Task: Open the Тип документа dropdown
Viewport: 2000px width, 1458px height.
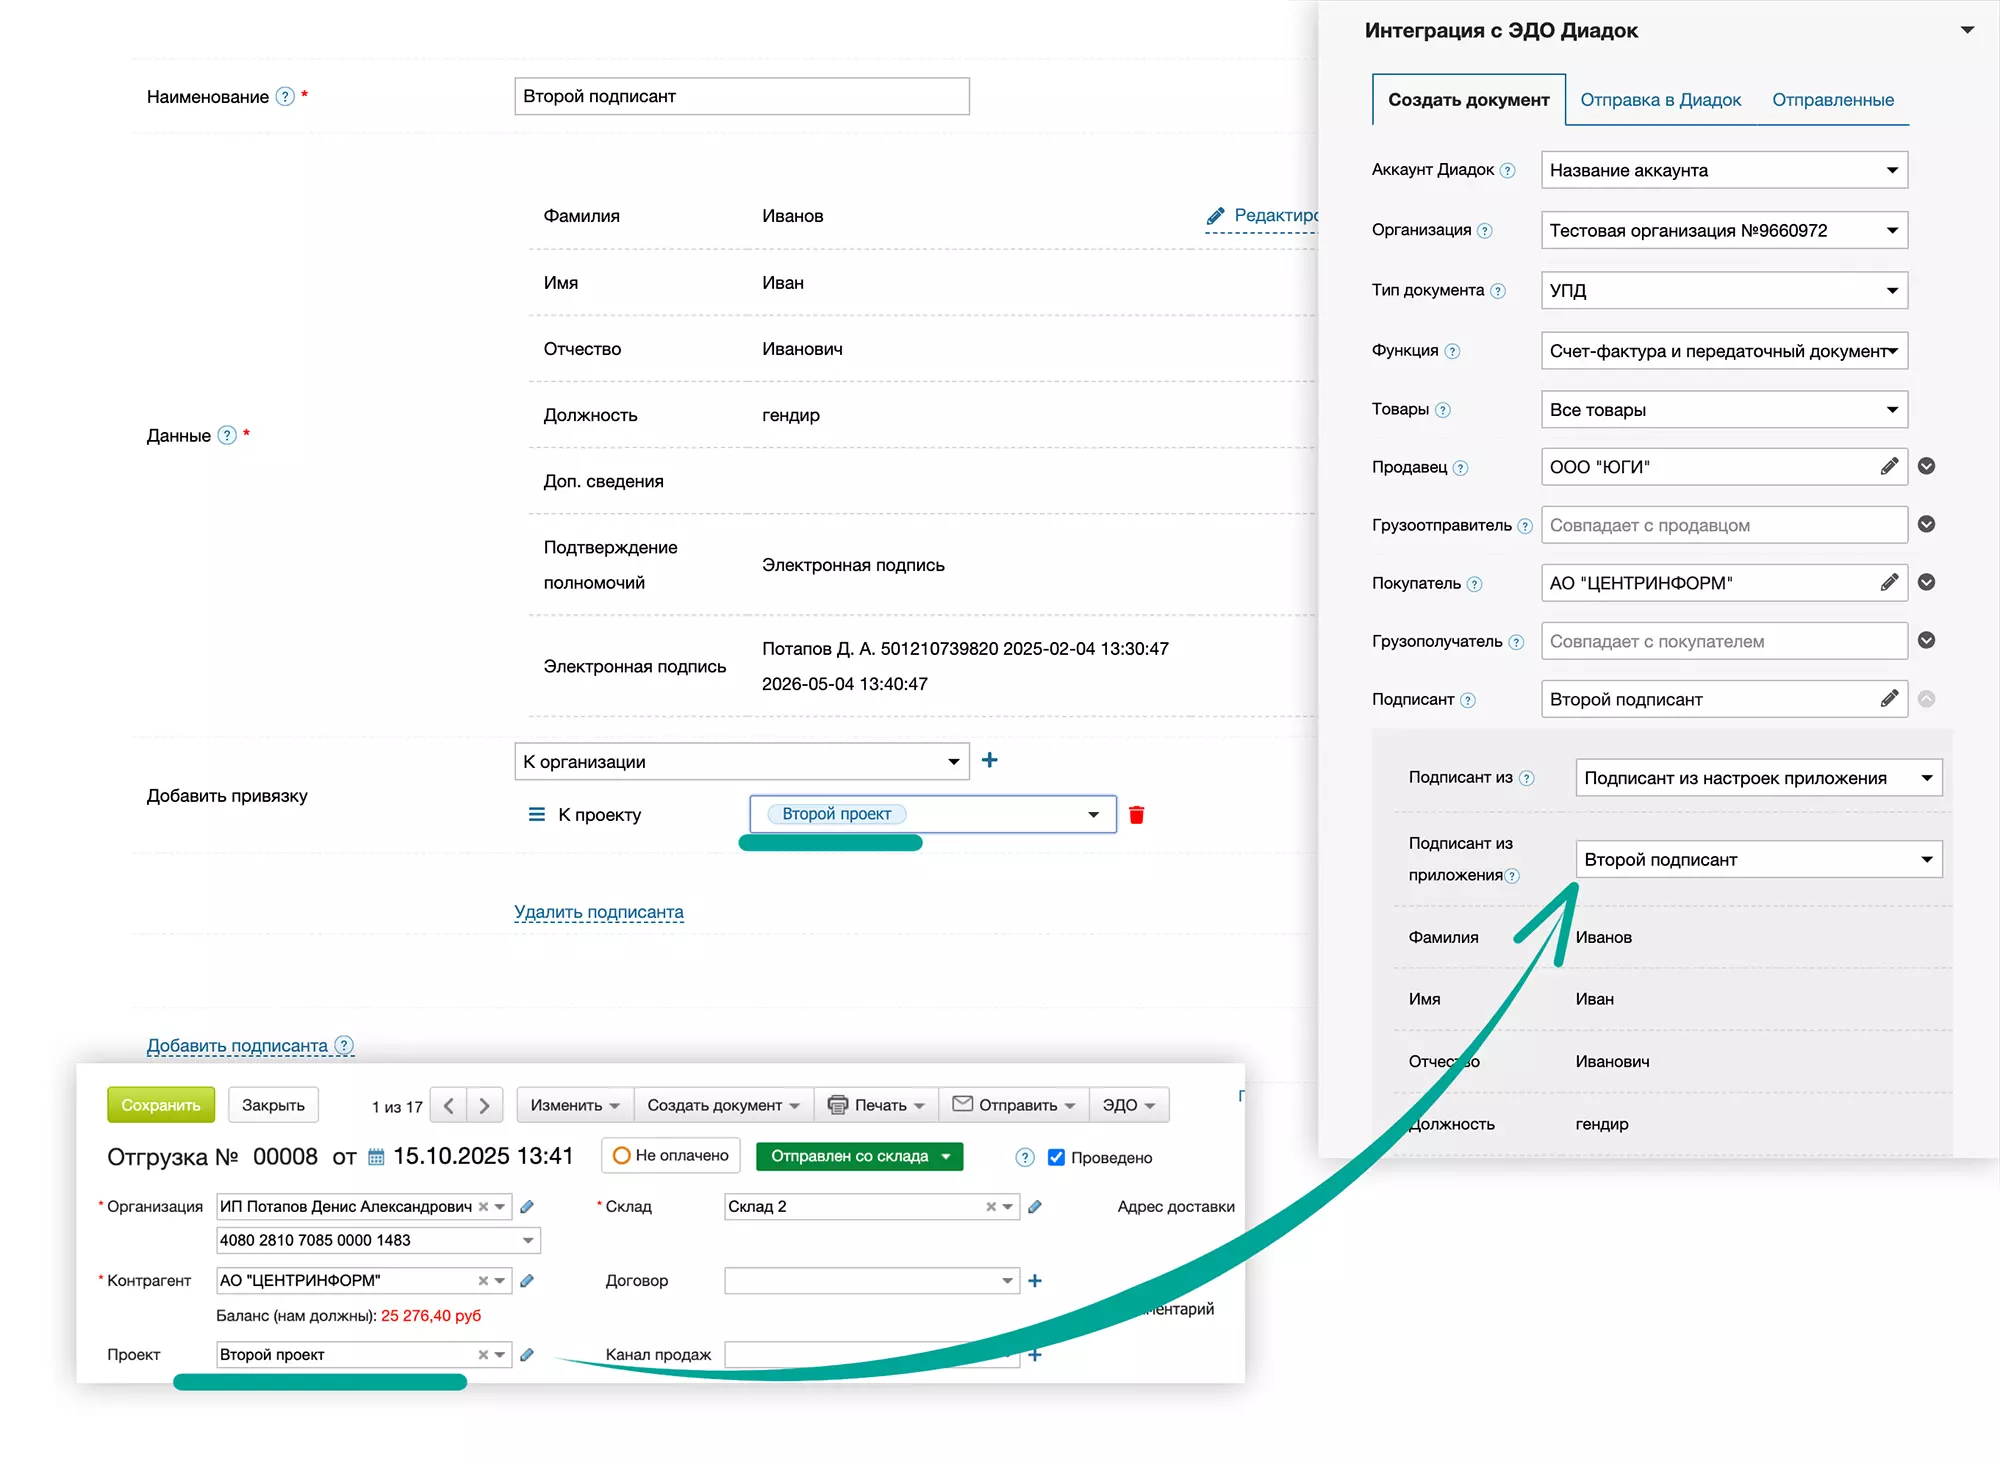Action: pos(1724,291)
